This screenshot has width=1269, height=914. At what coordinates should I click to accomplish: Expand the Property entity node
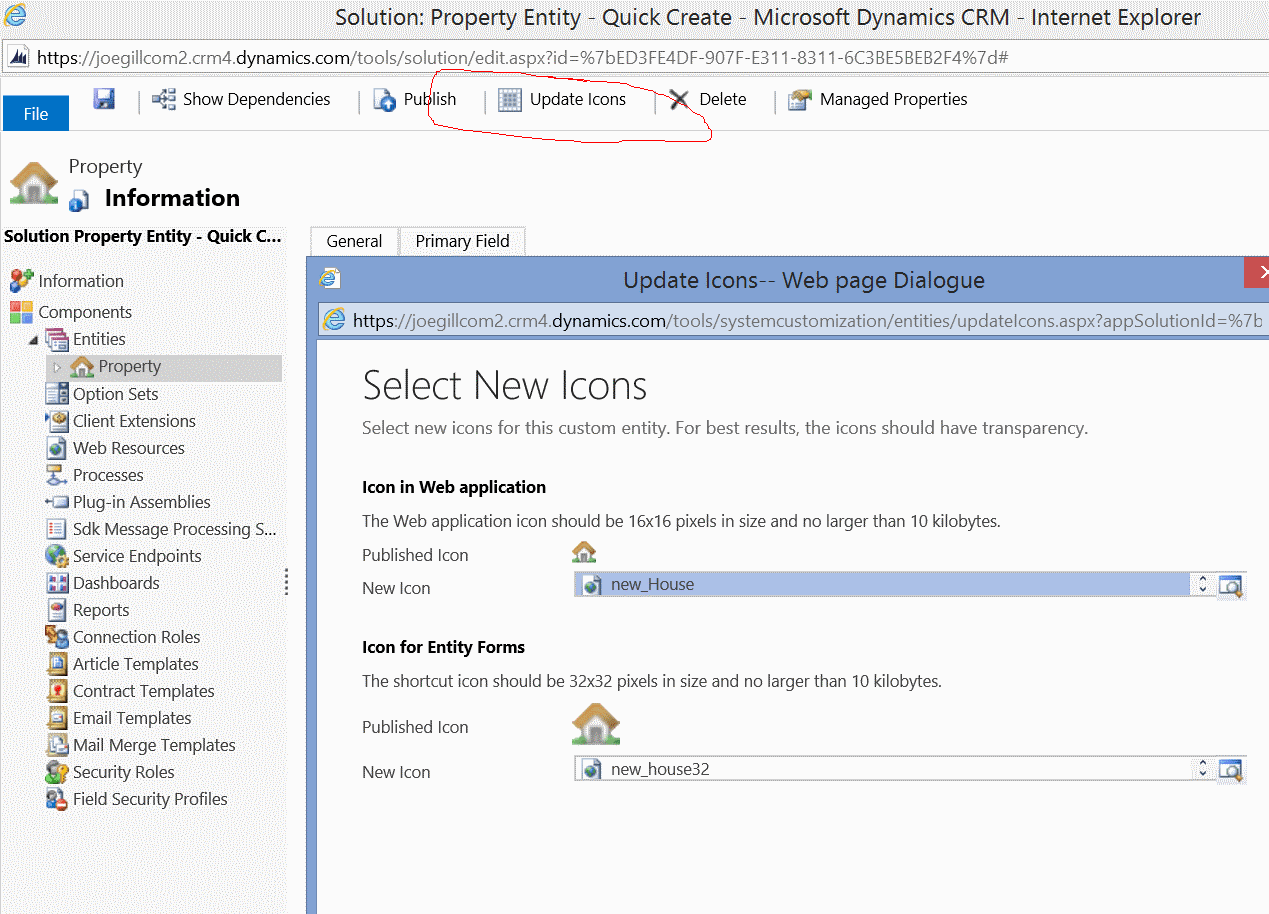click(59, 366)
